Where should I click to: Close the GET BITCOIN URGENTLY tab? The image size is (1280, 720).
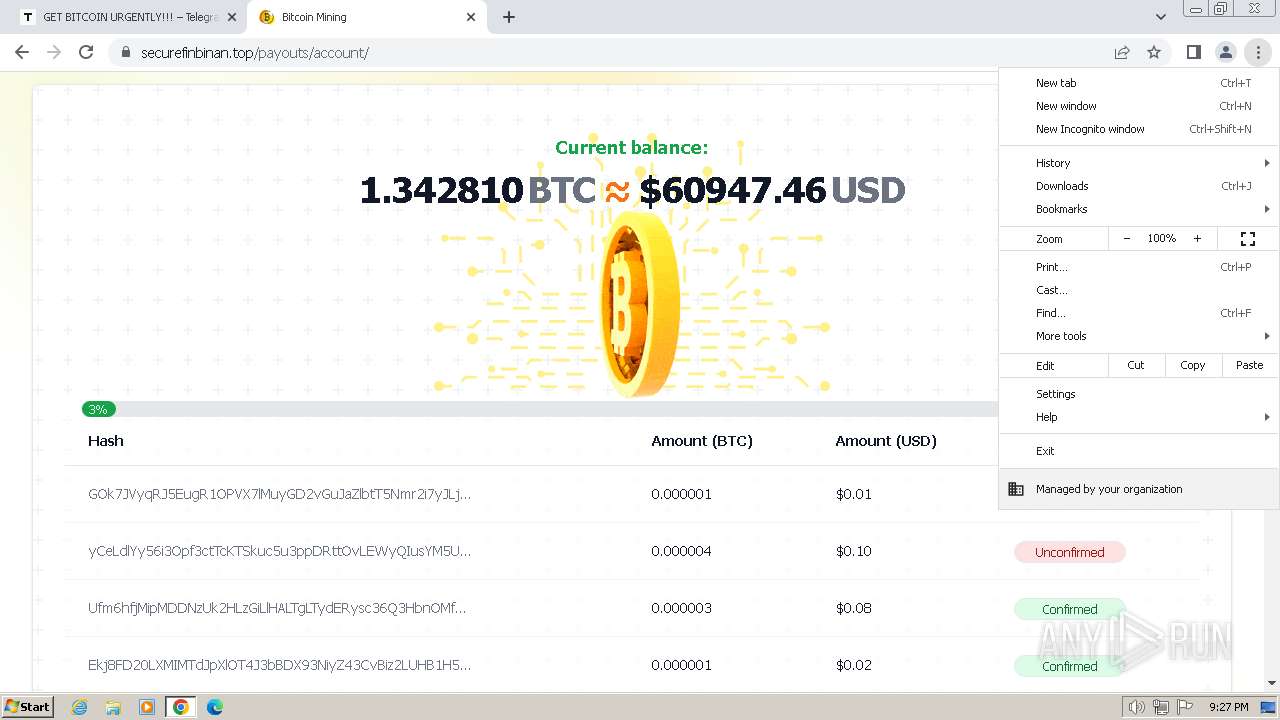pyautogui.click(x=232, y=17)
